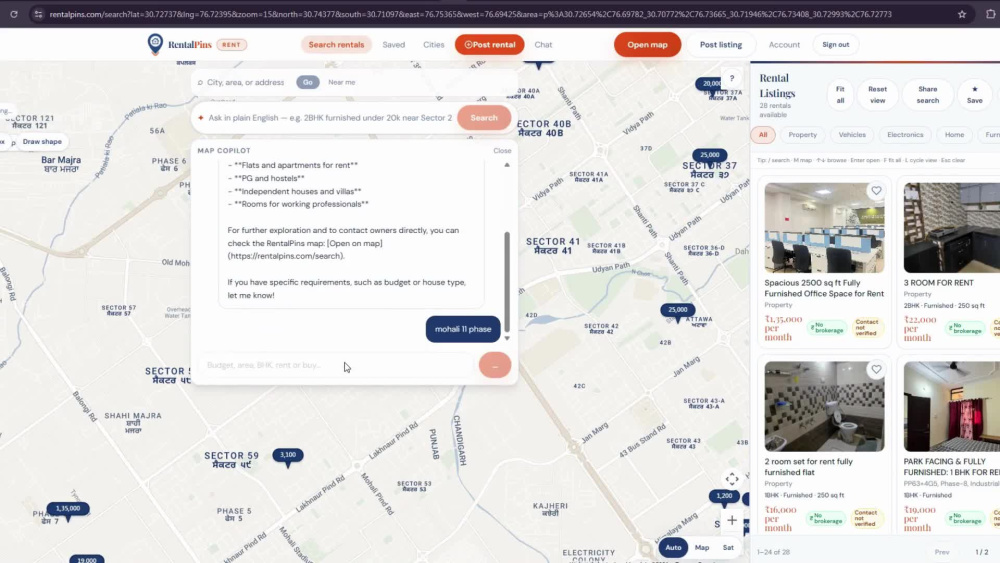This screenshot has height=563, width=1000.
Task: Click the Draw shape tool
Action: pyautogui.click(x=42, y=142)
